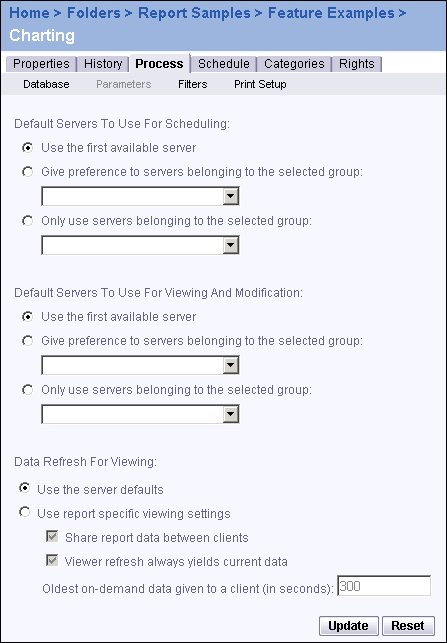Toggle 'Viewer refresh always yields current data'
The image size is (447, 643).
52,560
